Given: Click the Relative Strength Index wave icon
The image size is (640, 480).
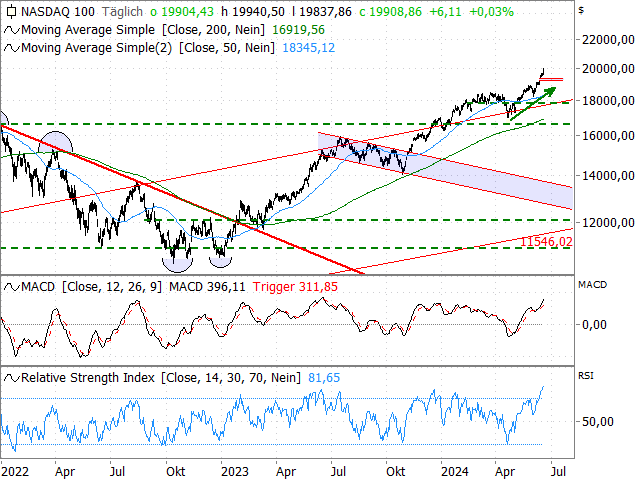Looking at the screenshot, I should (12, 378).
